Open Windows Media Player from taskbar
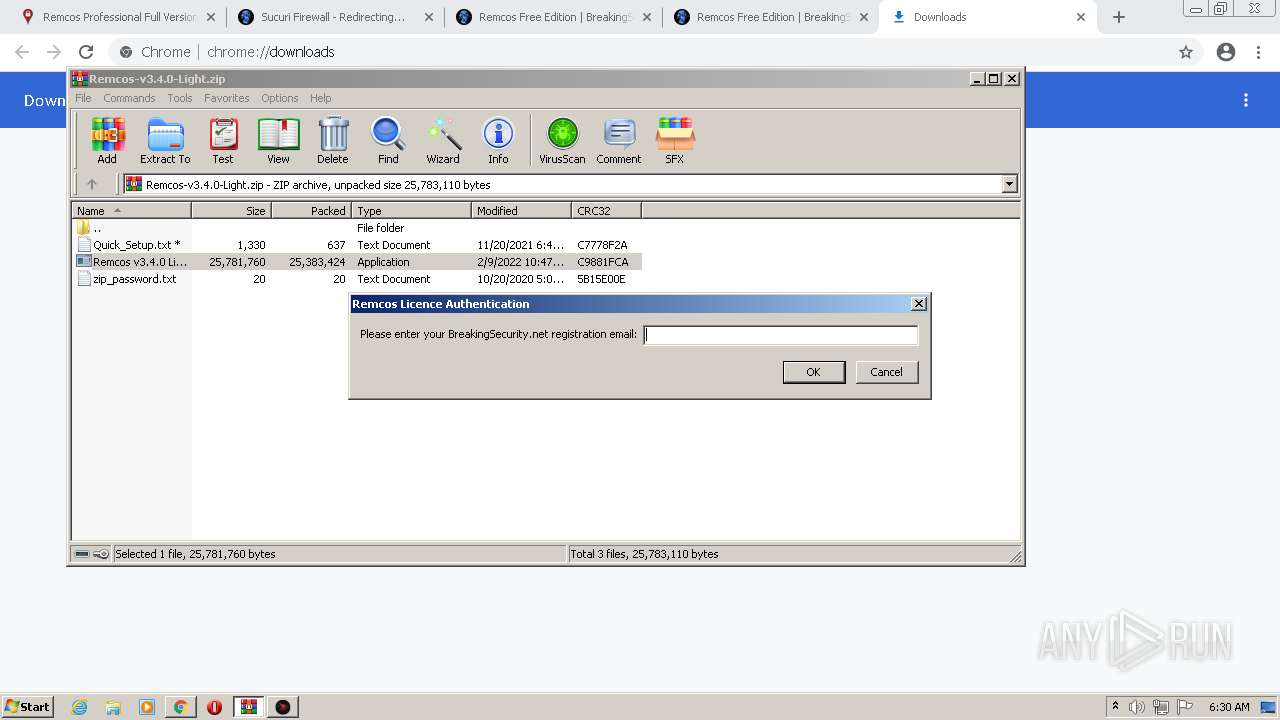The height and width of the screenshot is (720, 1280). point(147,707)
